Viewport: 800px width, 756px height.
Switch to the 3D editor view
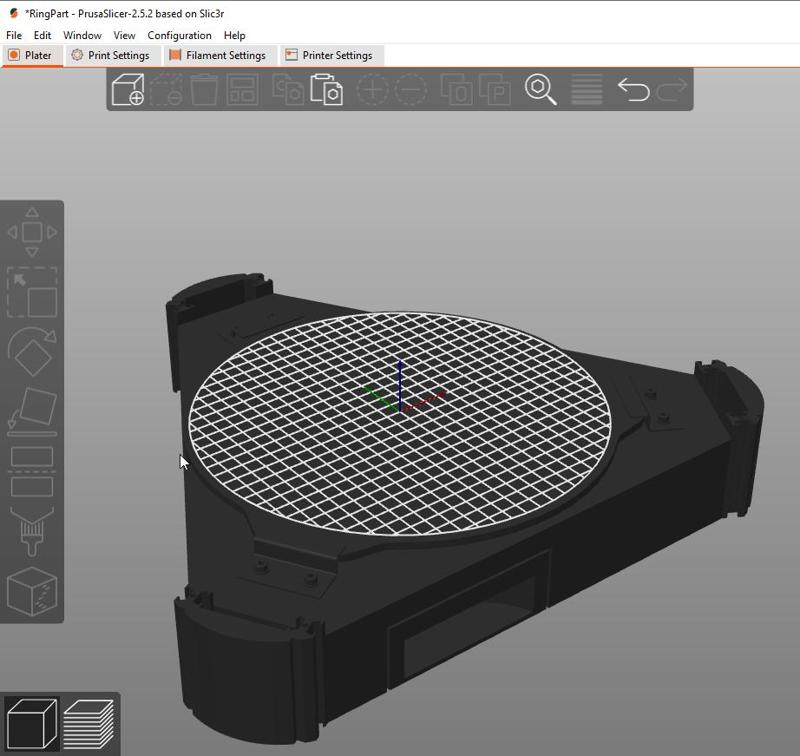pos(32,724)
